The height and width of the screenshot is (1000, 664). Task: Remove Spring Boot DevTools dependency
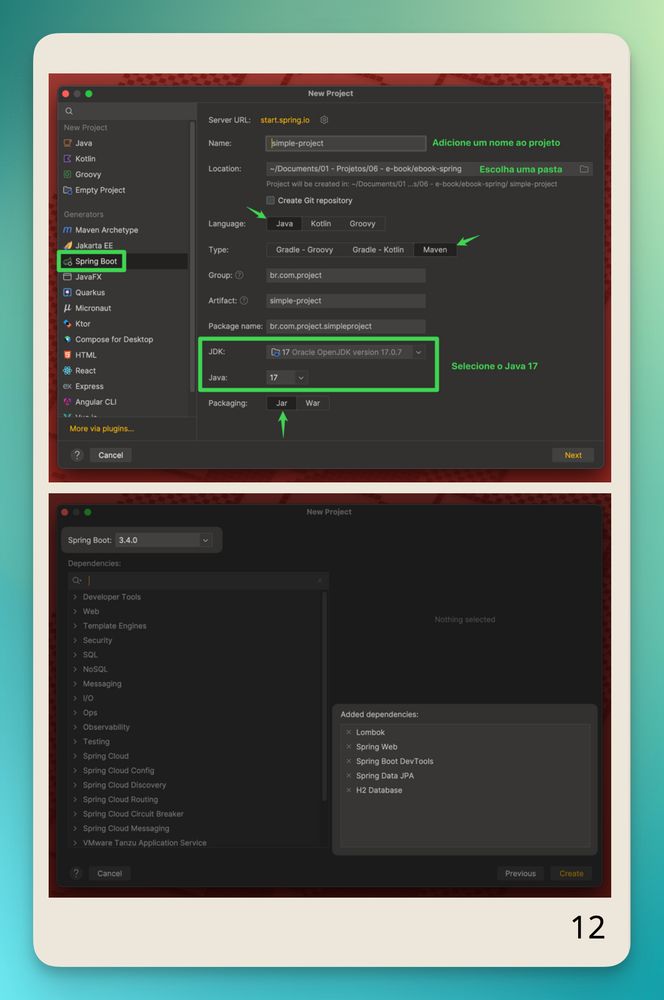(348, 761)
